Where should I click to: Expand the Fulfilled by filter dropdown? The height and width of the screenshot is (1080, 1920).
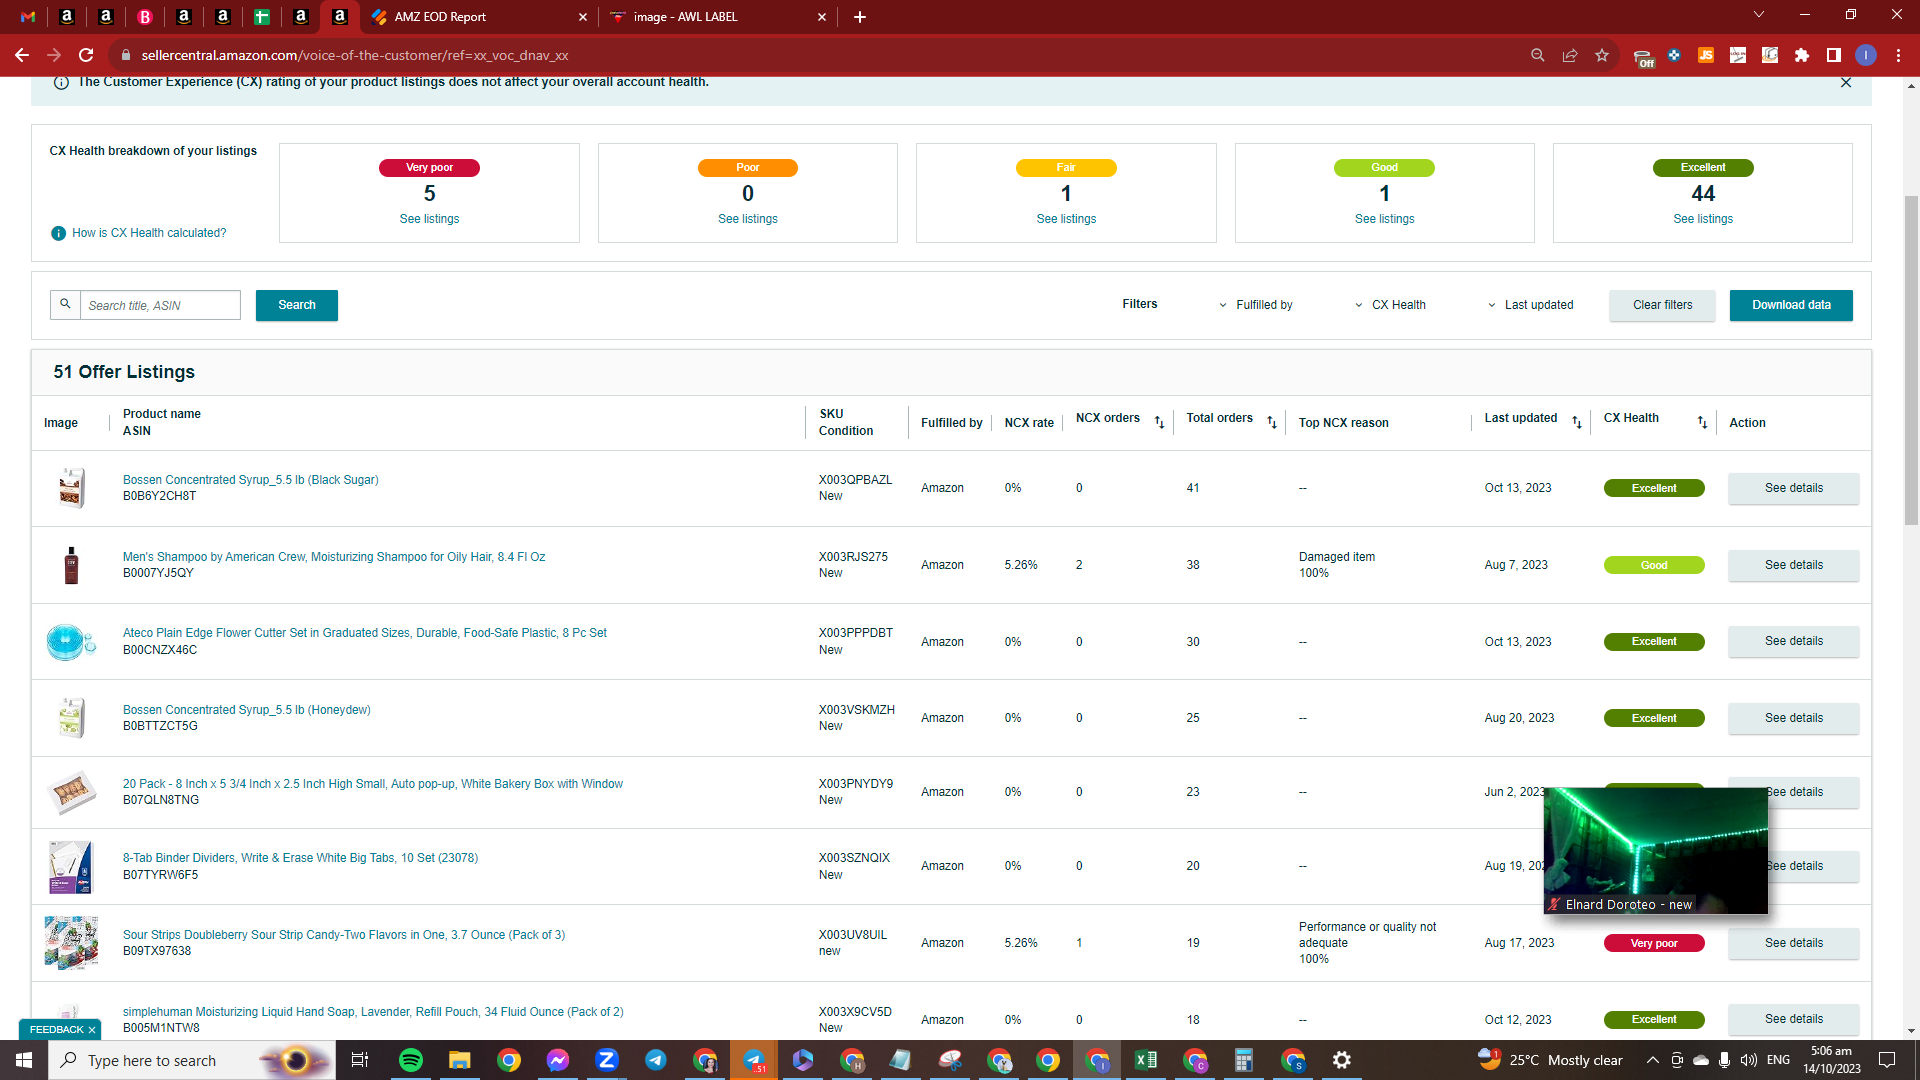(1256, 305)
